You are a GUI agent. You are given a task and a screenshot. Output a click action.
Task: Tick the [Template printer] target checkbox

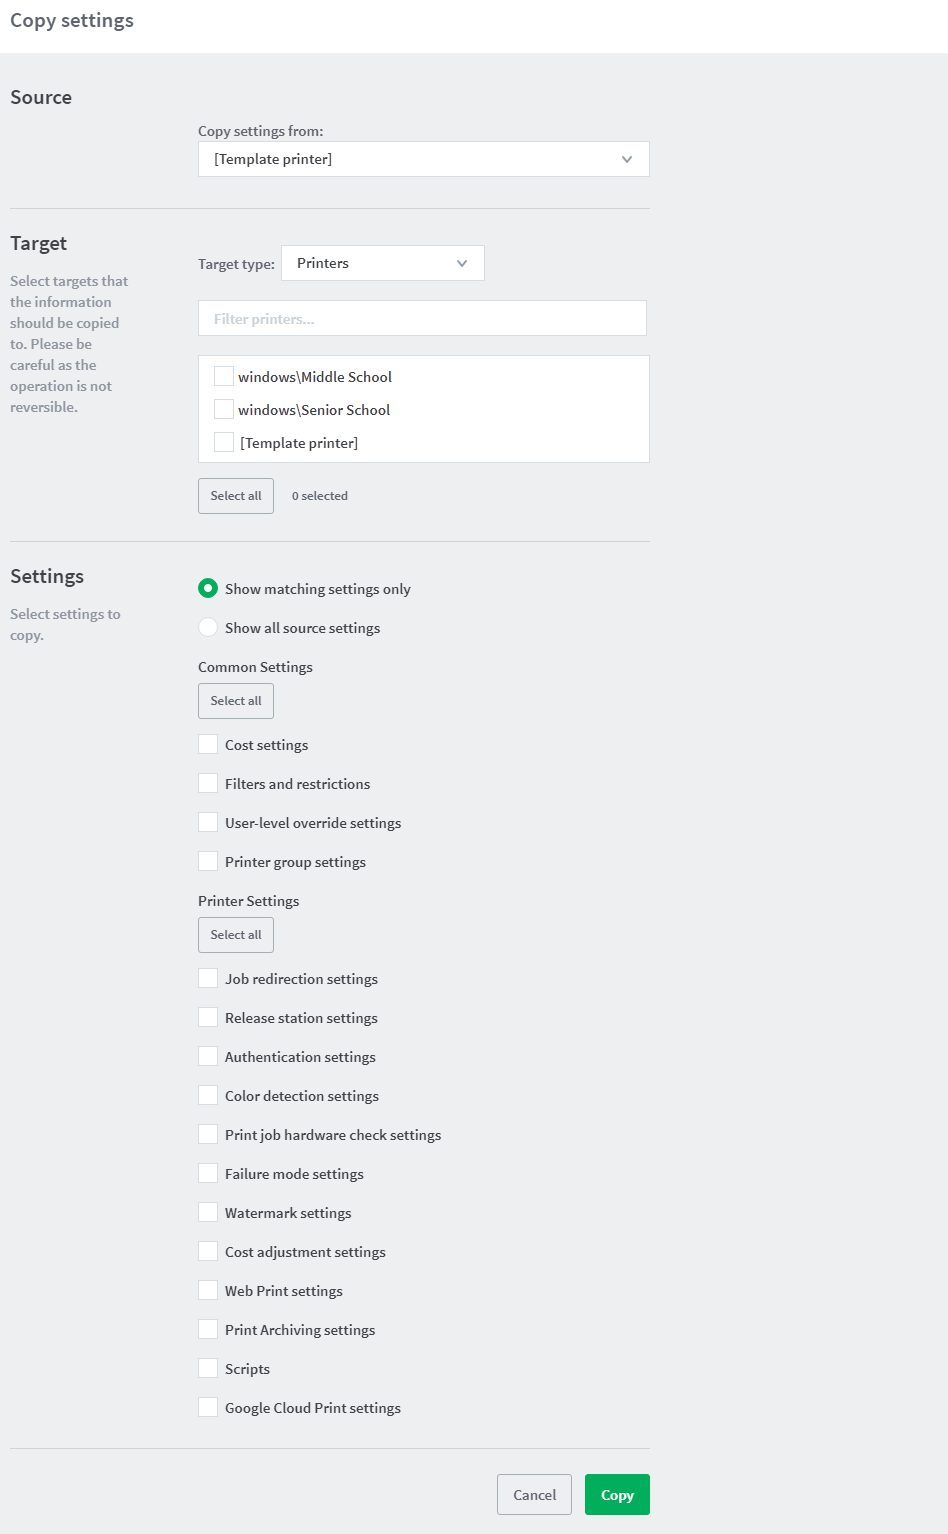[x=224, y=442]
